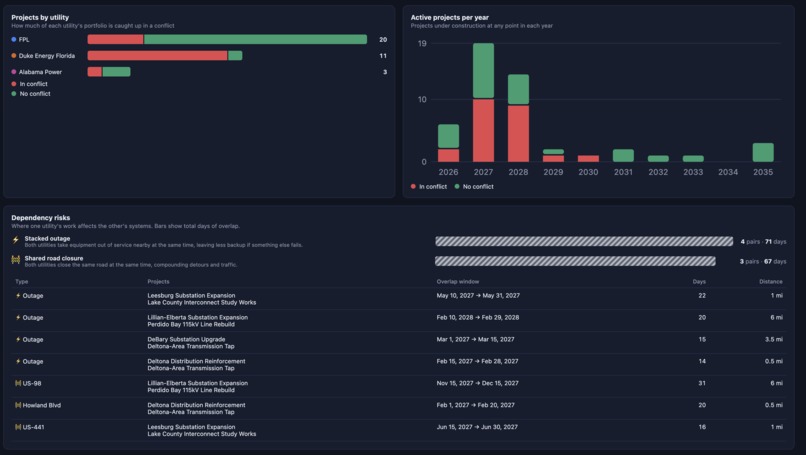This screenshot has width=806, height=455.
Task: Click the 3.5 mi distance value
Action: click(x=775, y=339)
